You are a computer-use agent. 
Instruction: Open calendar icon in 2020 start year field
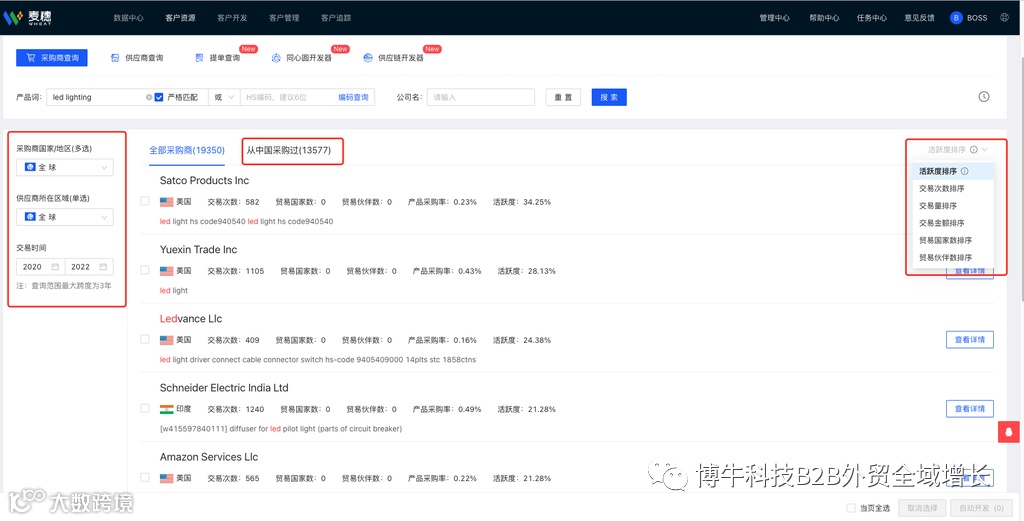pyautogui.click(x=55, y=266)
